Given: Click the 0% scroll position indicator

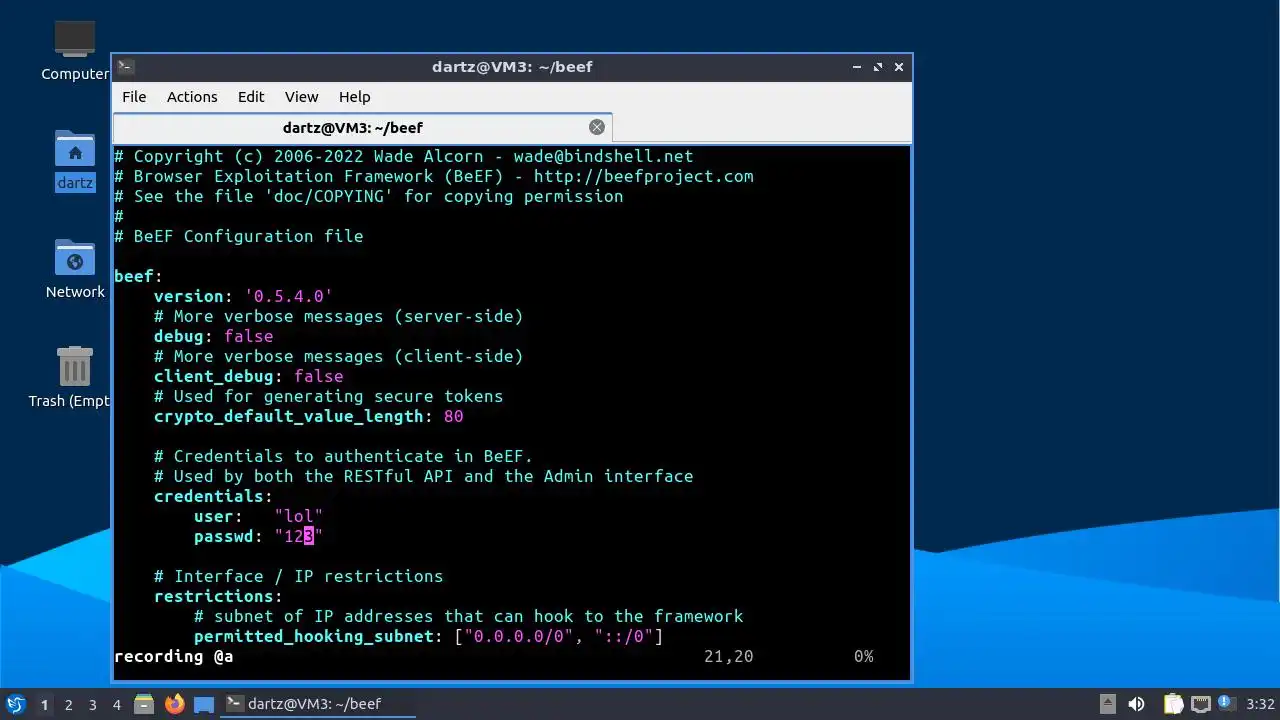Looking at the screenshot, I should [x=863, y=656].
